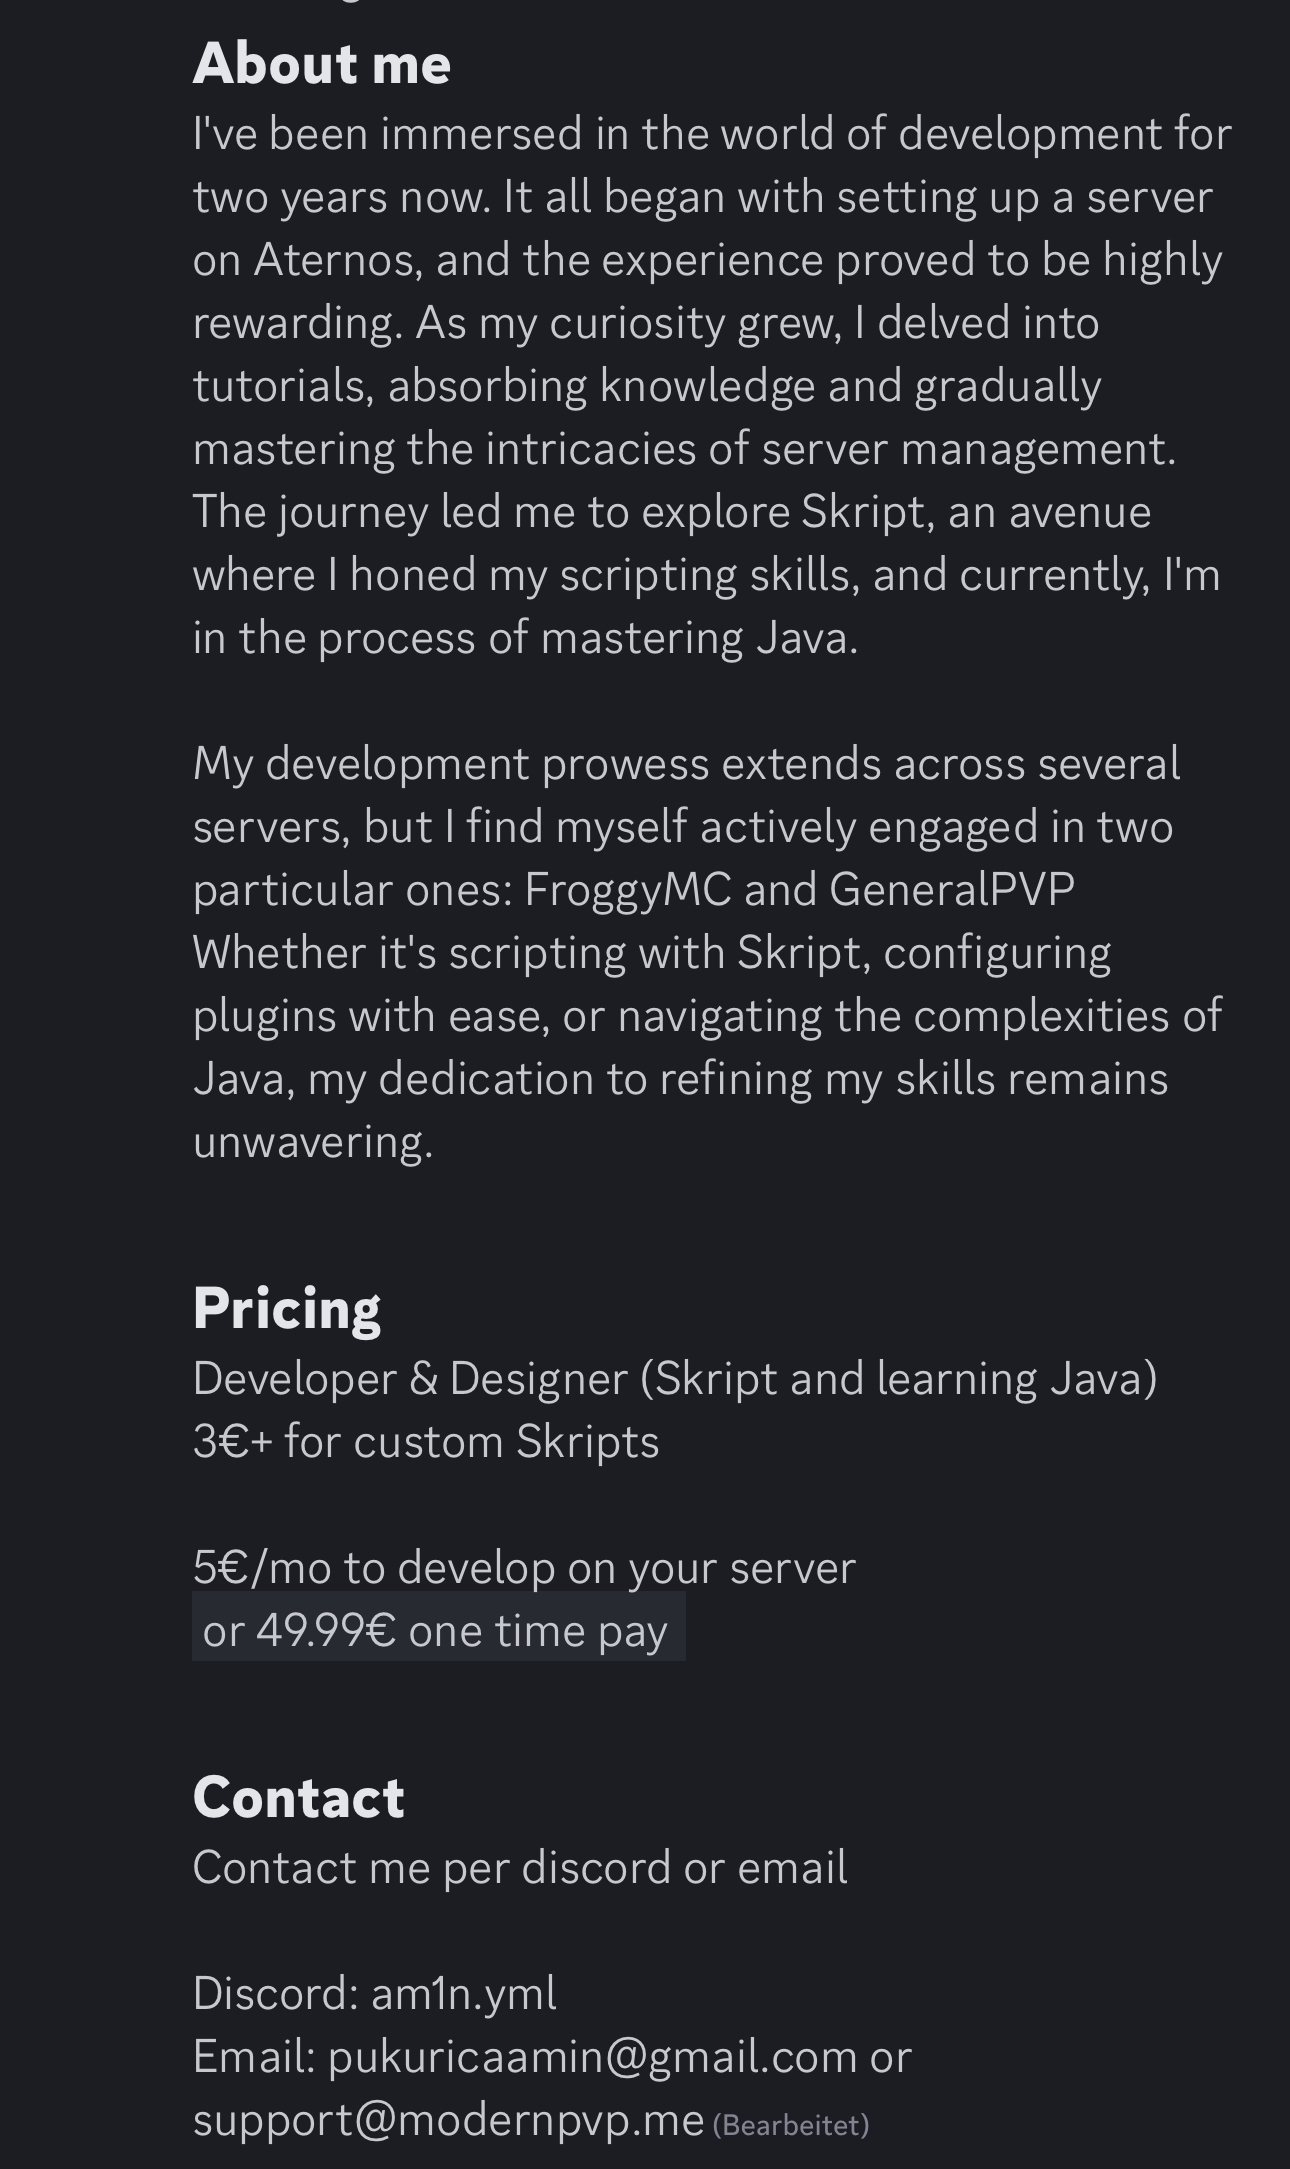This screenshot has height=2169, width=1290.
Task: Click the (Bearbeitet) edited label
Action: [x=790, y=2125]
